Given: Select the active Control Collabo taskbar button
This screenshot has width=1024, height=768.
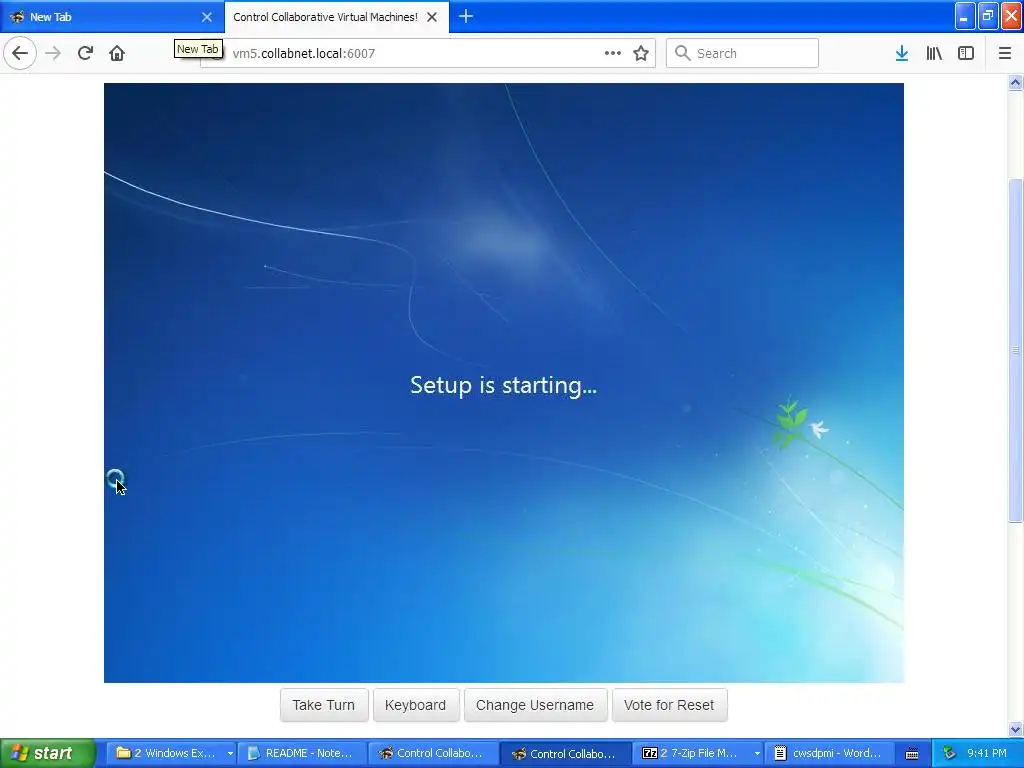Looking at the screenshot, I should [565, 753].
